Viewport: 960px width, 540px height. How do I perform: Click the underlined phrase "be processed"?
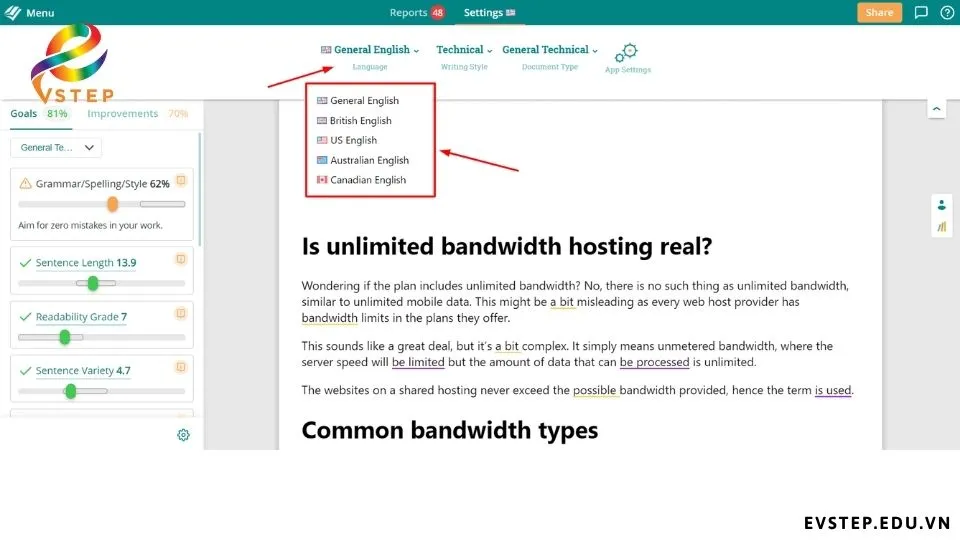[x=654, y=362]
